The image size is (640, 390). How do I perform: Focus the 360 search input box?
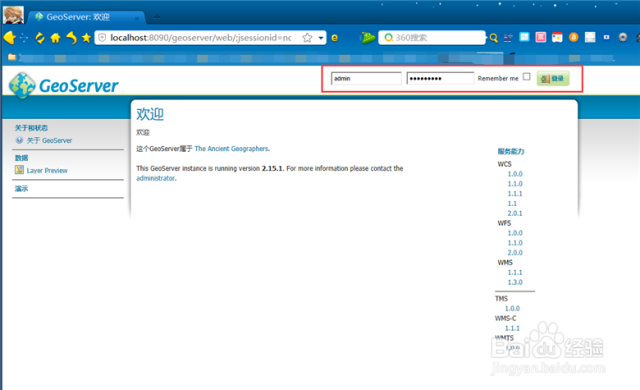432,38
